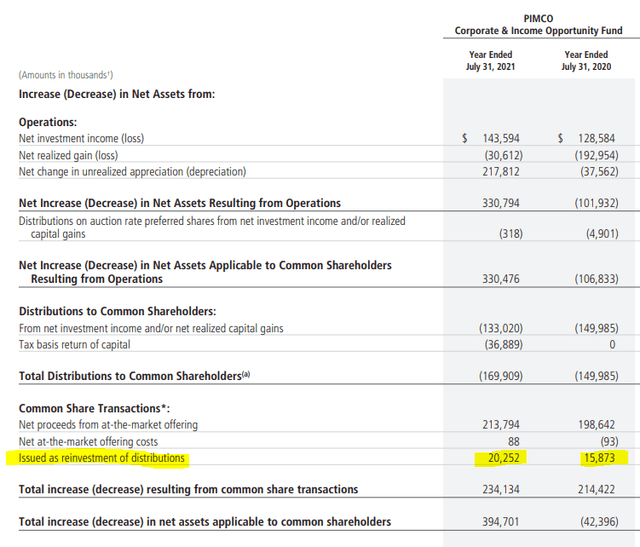Click 'Total increase (decrease) resulting from common share transactions'
This screenshot has width=640, height=547.
pos(188,489)
